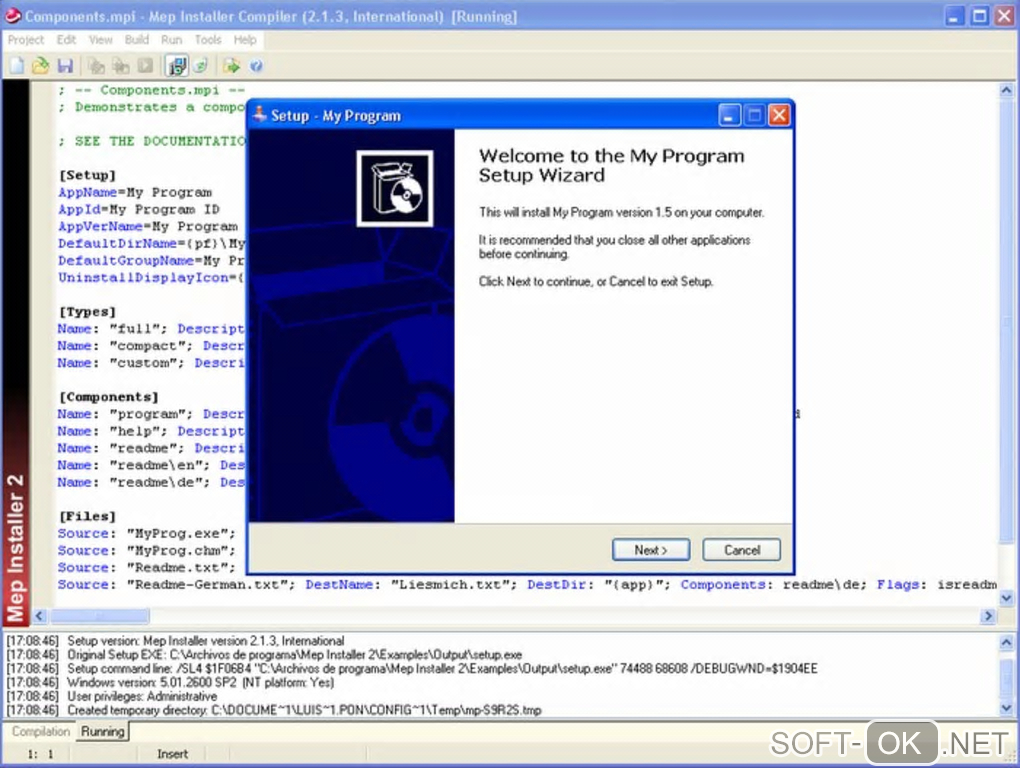Open help via the question mark icon

pyautogui.click(x=256, y=66)
